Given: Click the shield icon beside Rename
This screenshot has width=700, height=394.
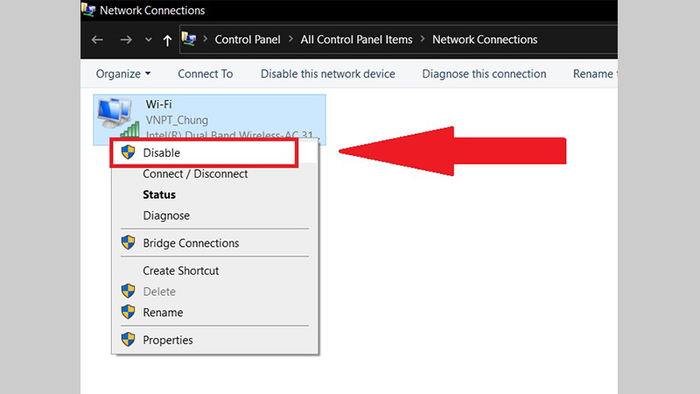Looking at the screenshot, I should 128,312.
